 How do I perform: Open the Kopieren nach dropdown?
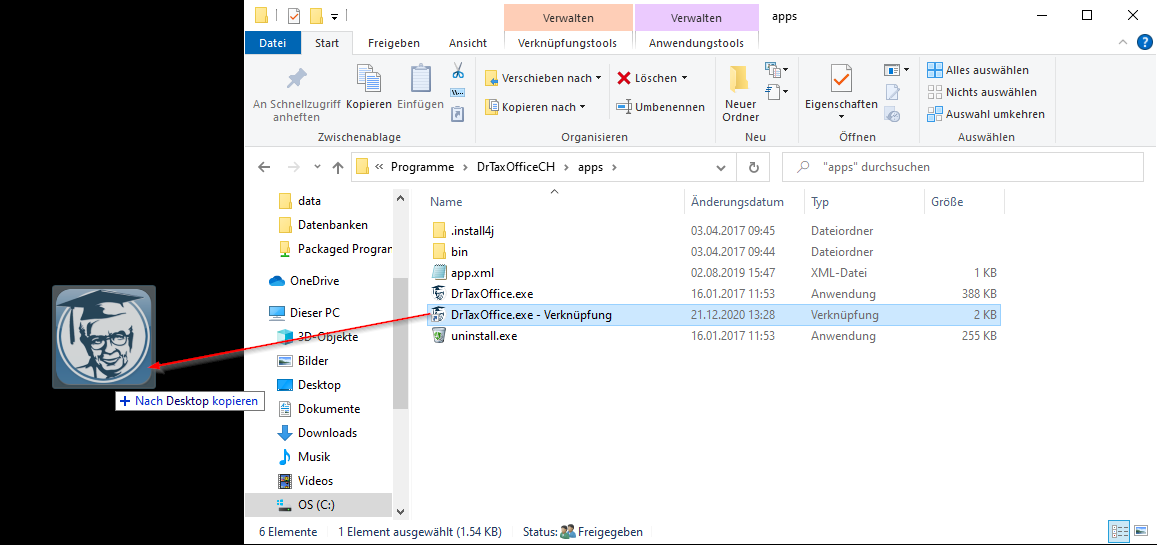[536, 107]
